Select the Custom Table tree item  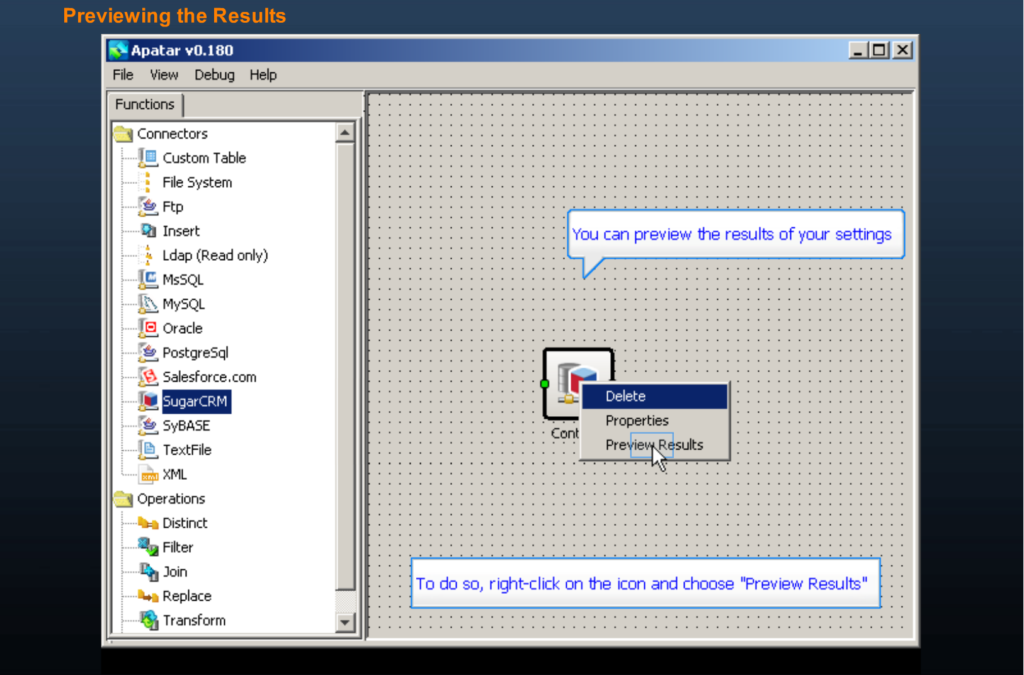pos(204,158)
